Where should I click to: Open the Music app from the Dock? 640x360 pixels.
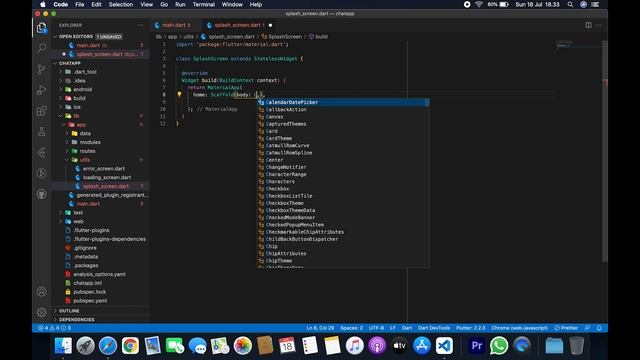click(x=354, y=346)
